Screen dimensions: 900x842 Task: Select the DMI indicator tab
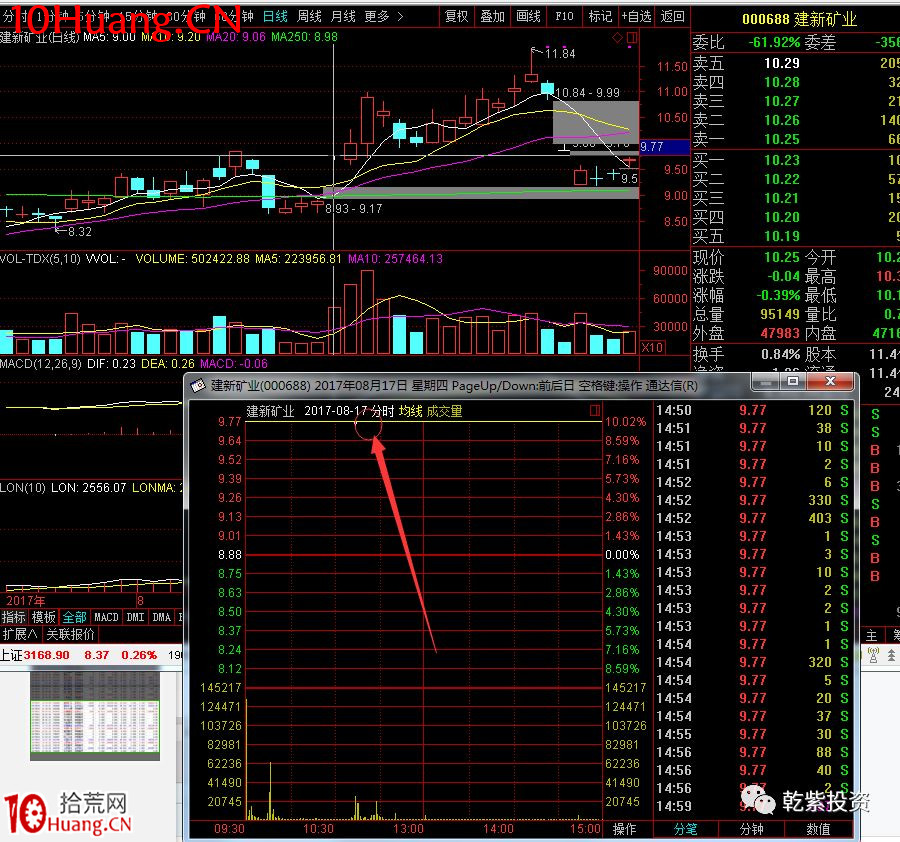[135, 617]
